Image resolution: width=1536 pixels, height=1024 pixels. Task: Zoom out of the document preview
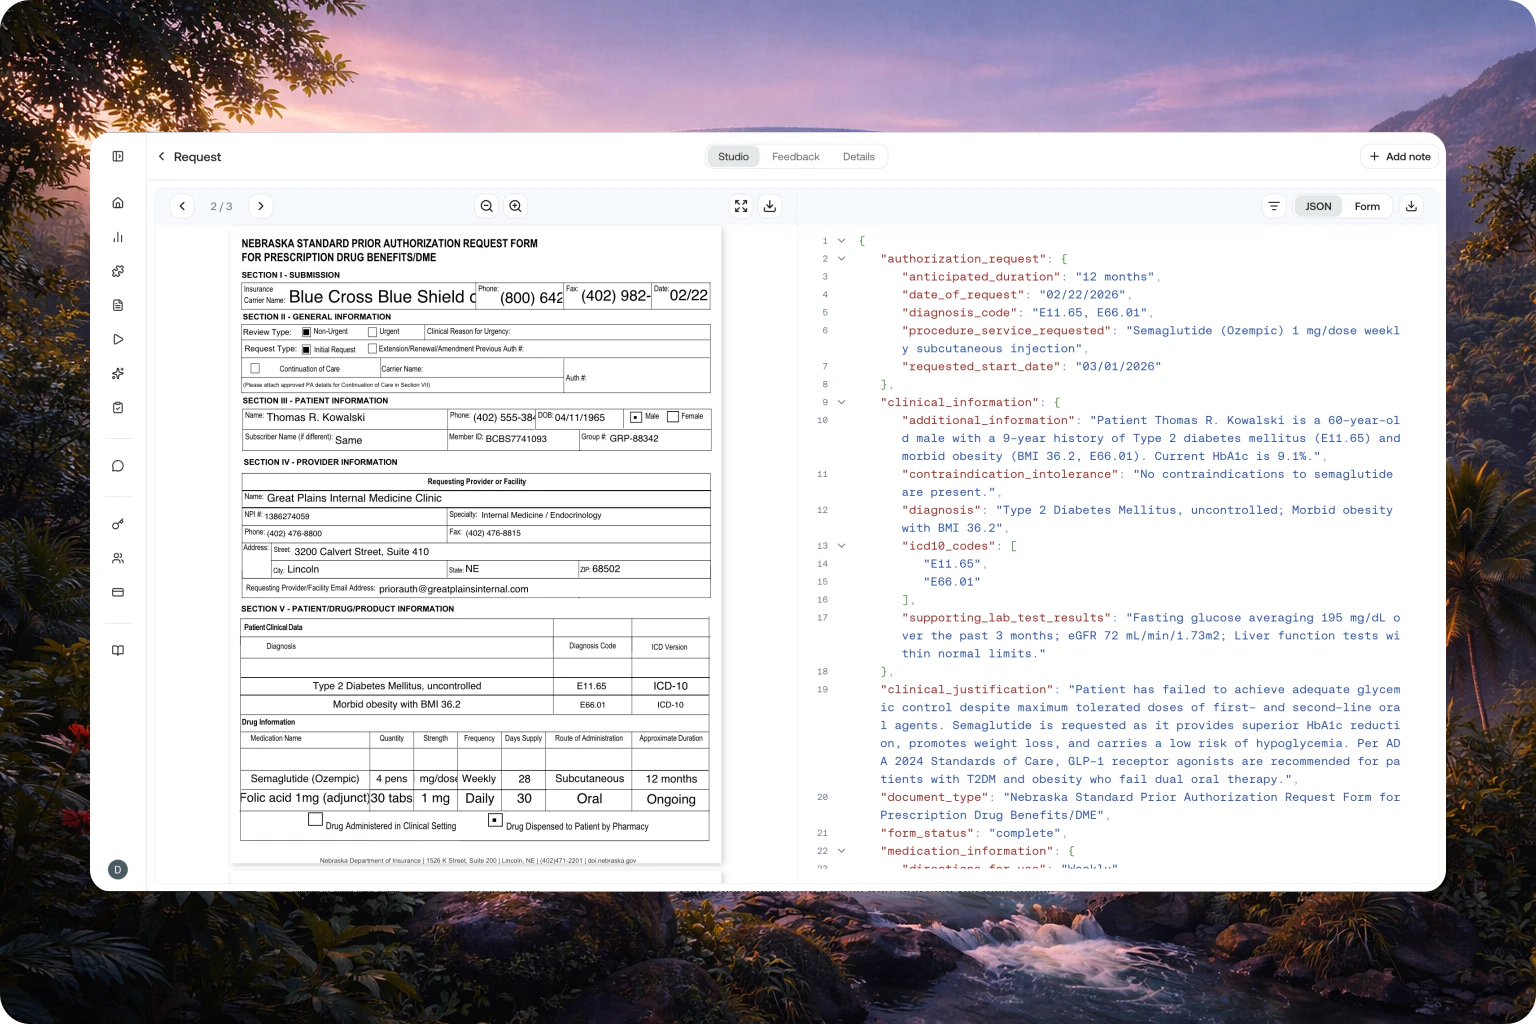tap(487, 206)
